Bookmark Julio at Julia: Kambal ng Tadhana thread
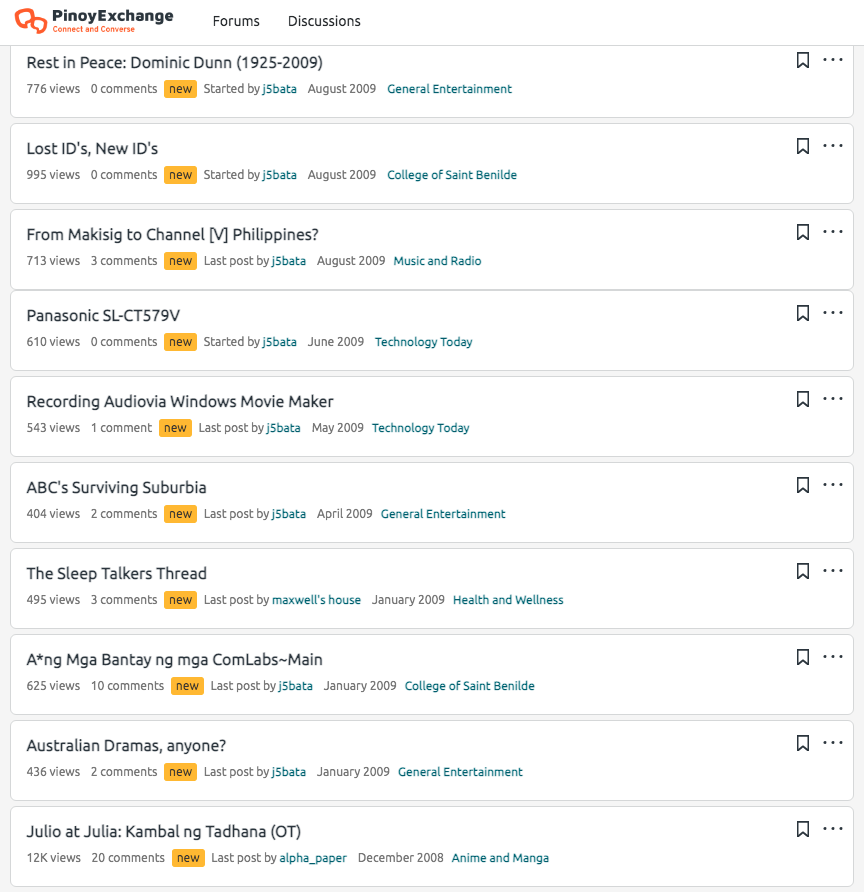Screen dimensions: 864x892 tap(803, 829)
